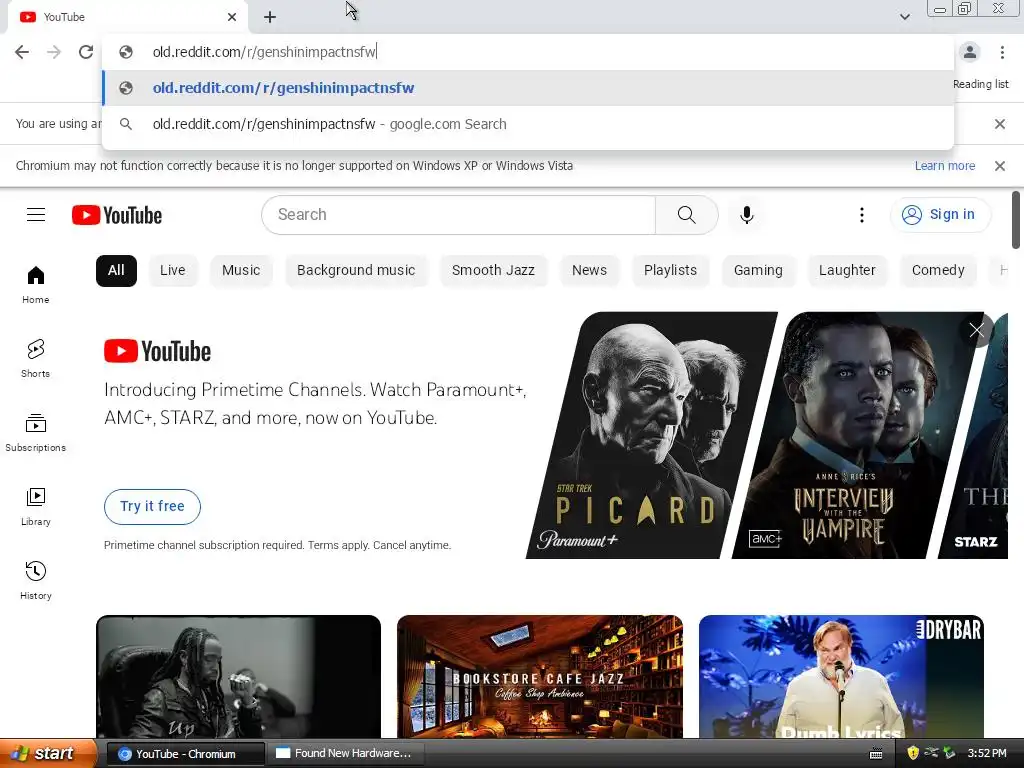Click the YouTube logo in the header
The image size is (1024, 768).
(x=117, y=215)
